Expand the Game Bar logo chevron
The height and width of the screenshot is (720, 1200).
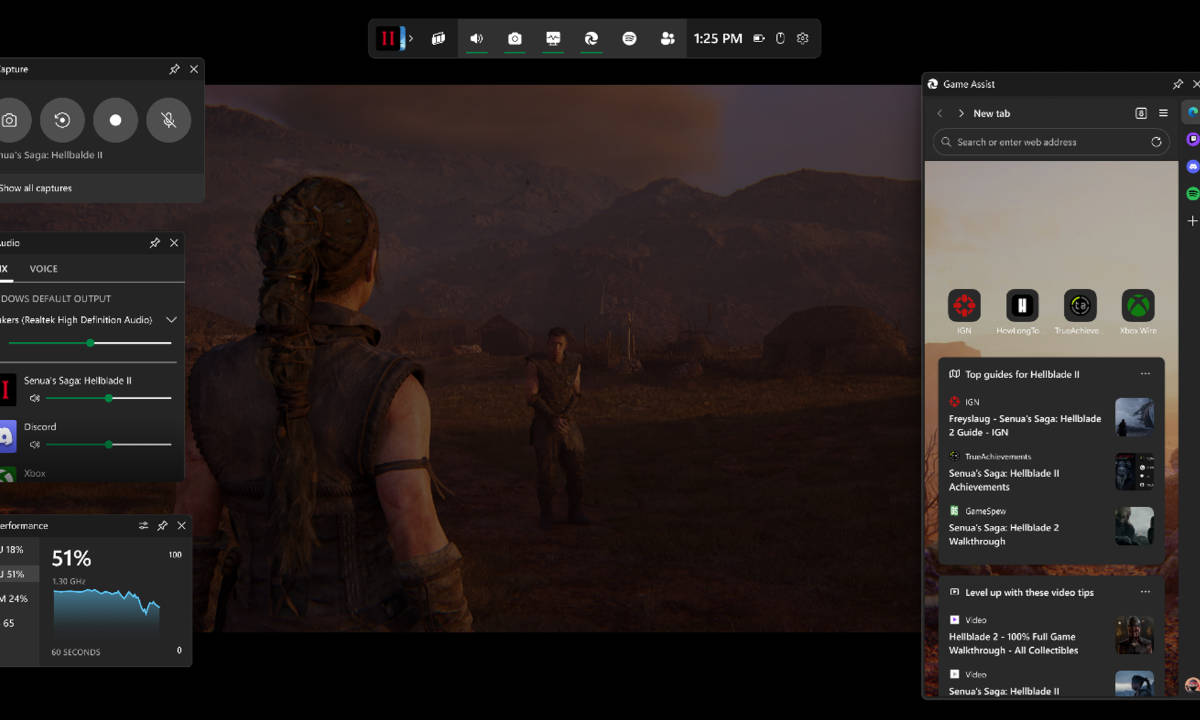click(410, 38)
